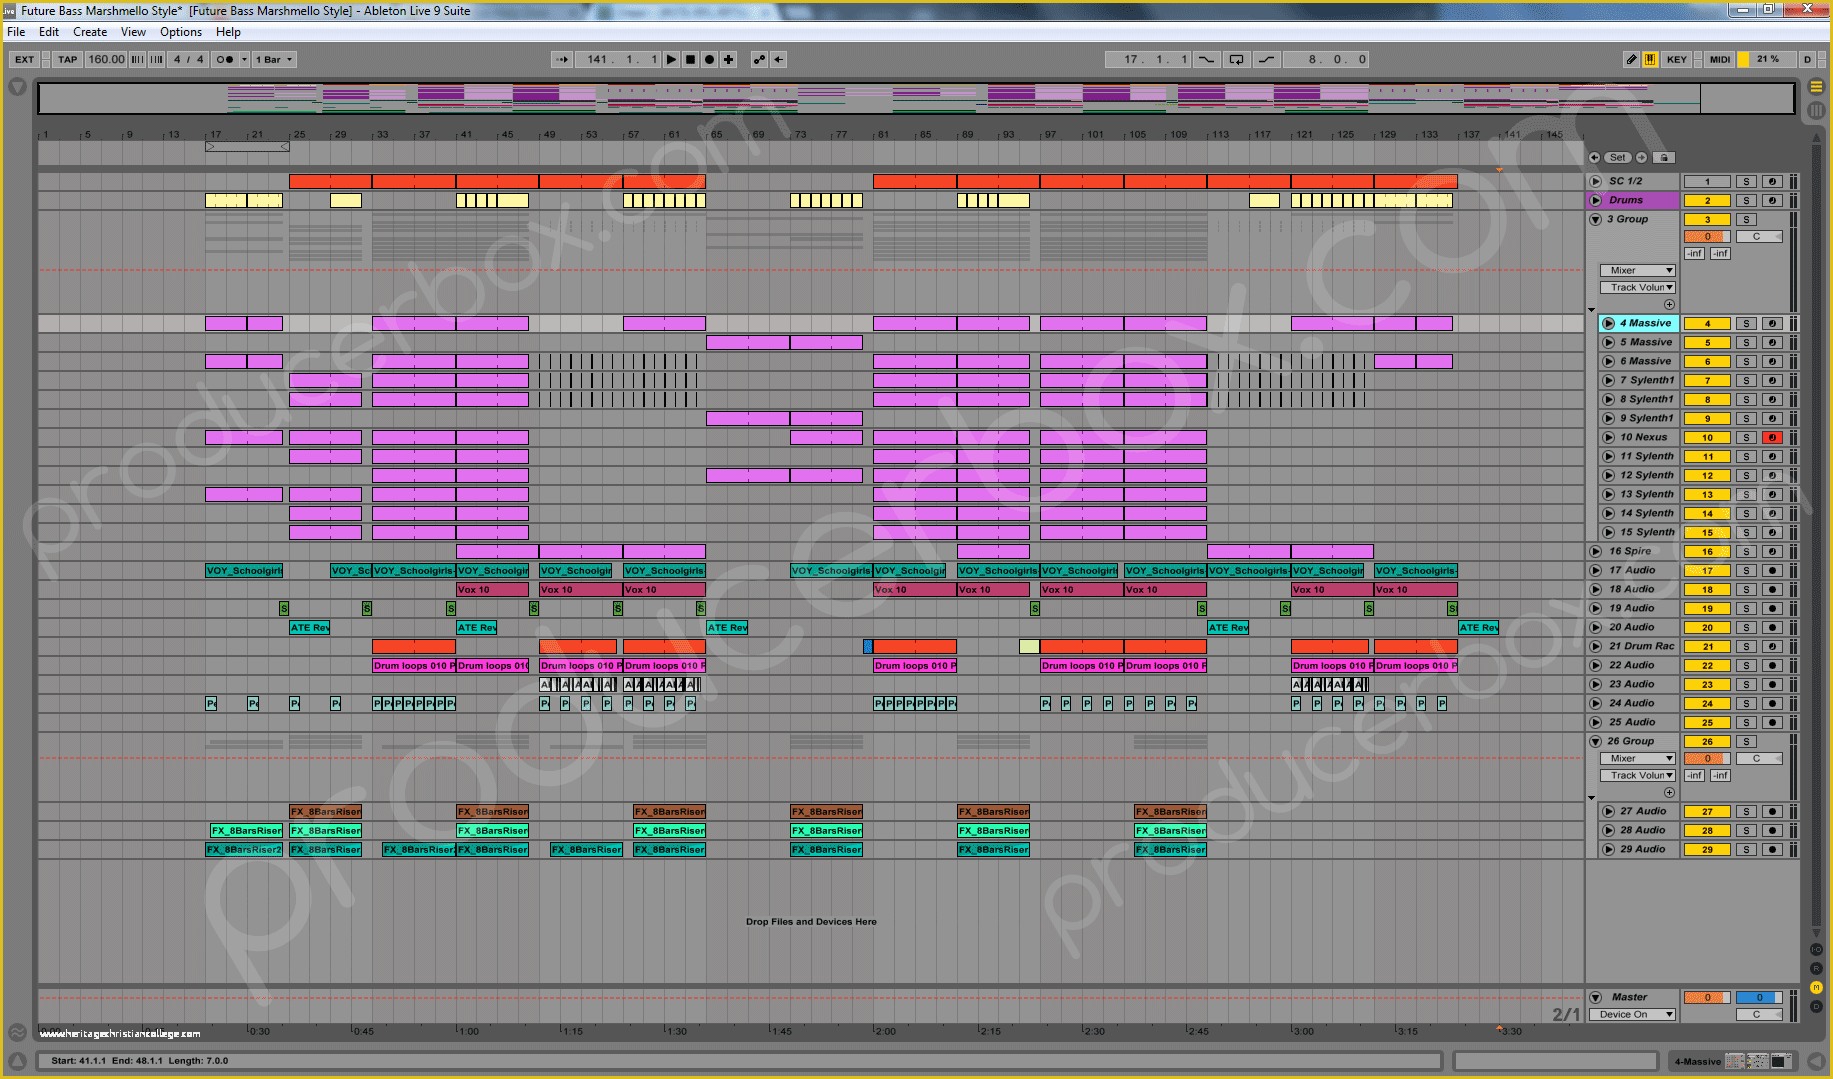The height and width of the screenshot is (1079, 1833).
Task: Click the Play button in the transport
Action: click(x=671, y=59)
